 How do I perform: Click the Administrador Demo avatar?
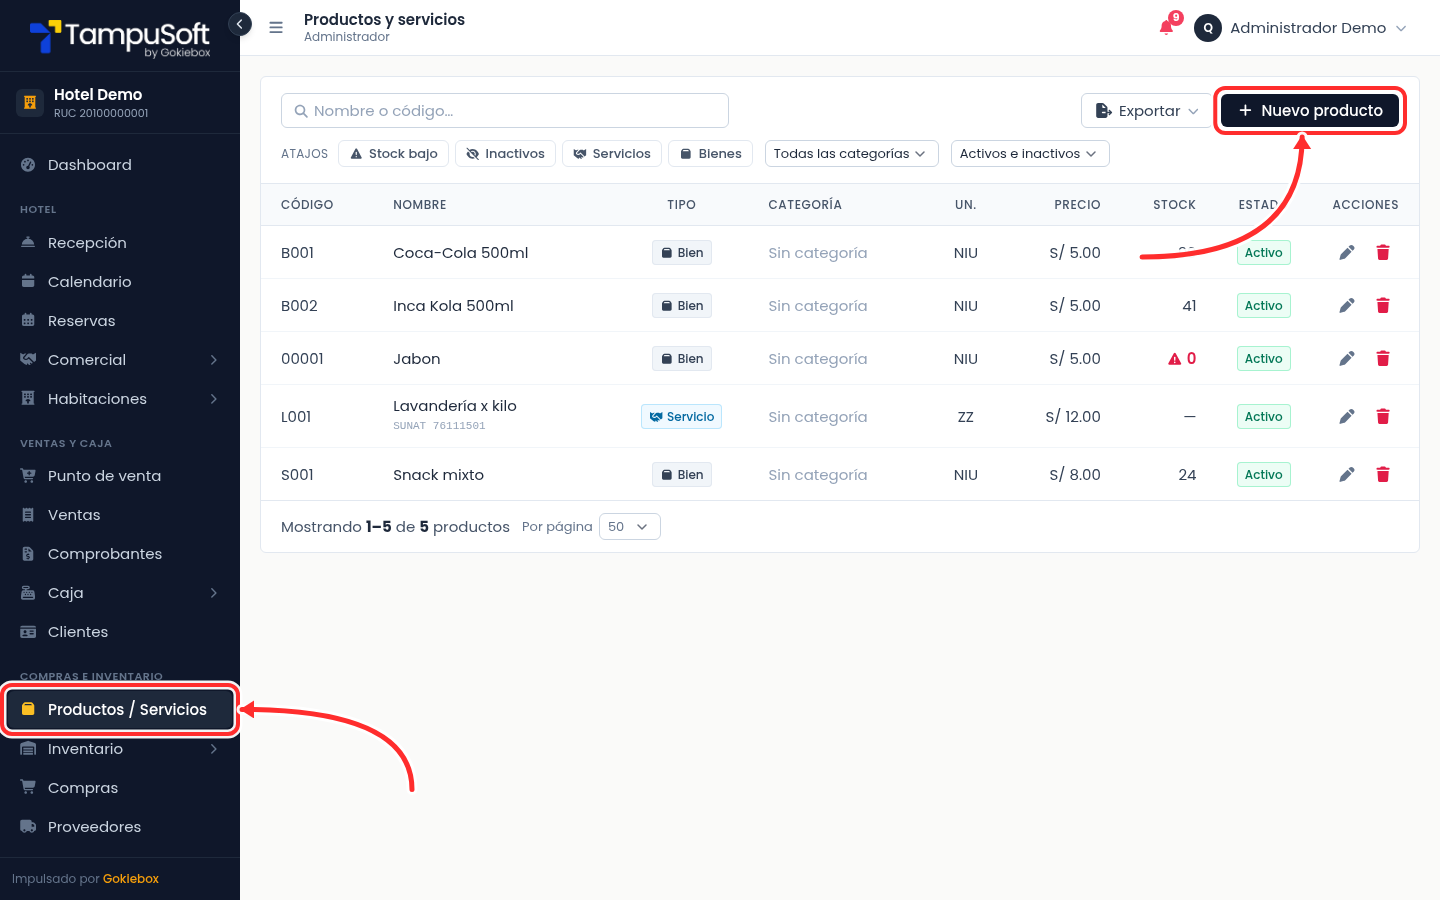1208,28
